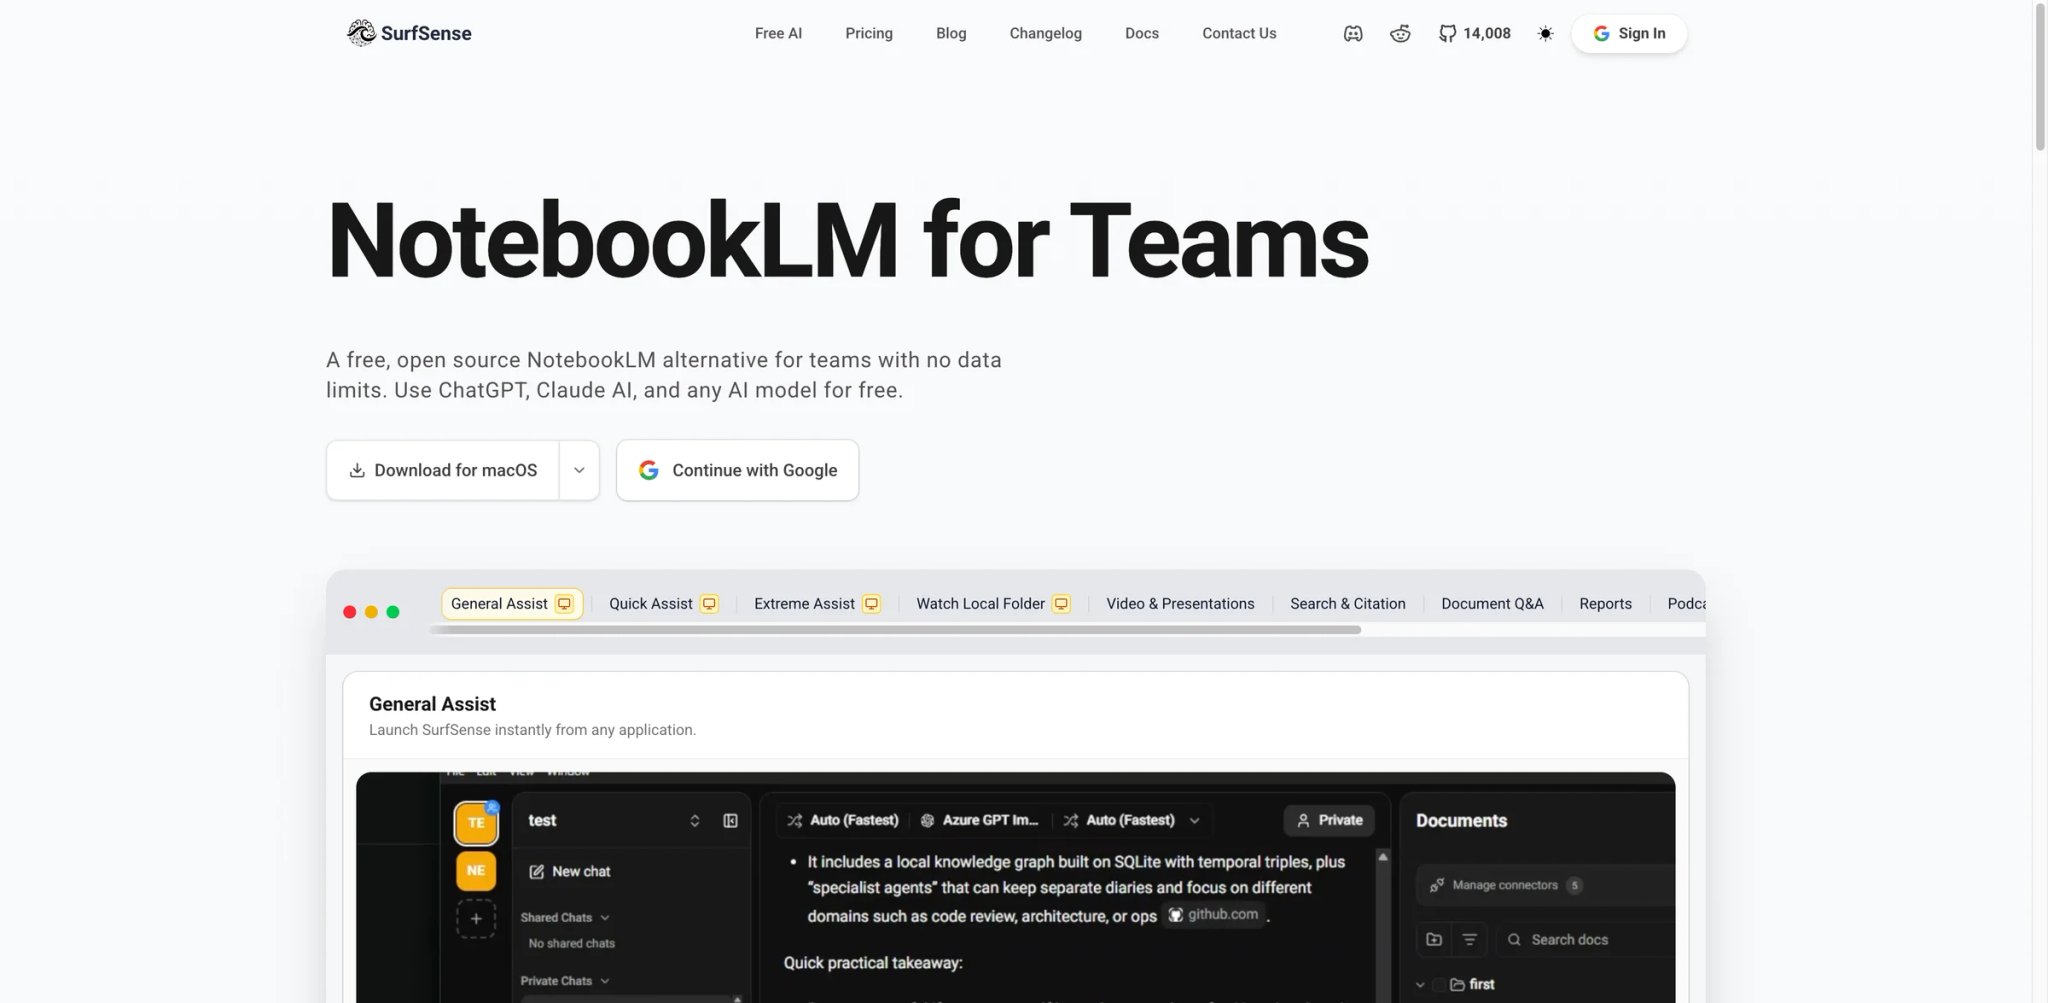Click Continue with Google button
This screenshot has width=2048, height=1003.
pos(738,470)
